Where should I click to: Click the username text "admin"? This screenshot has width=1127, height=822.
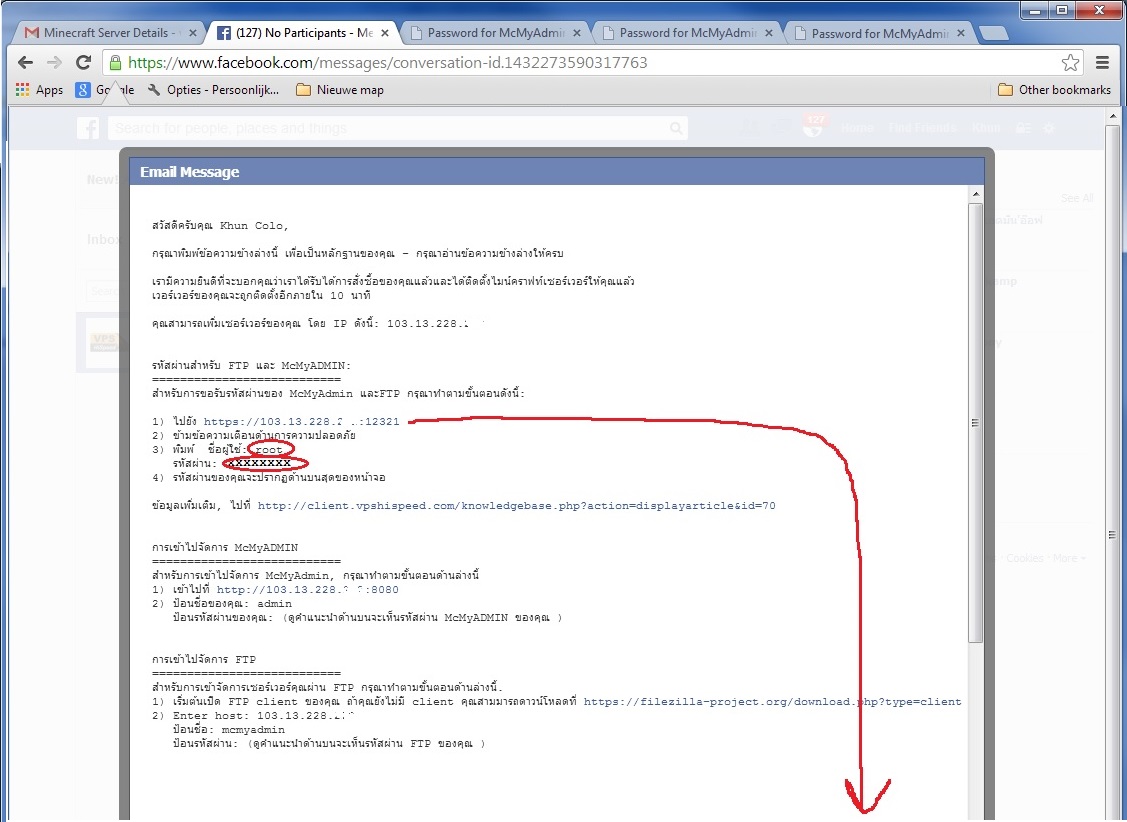pos(275,604)
